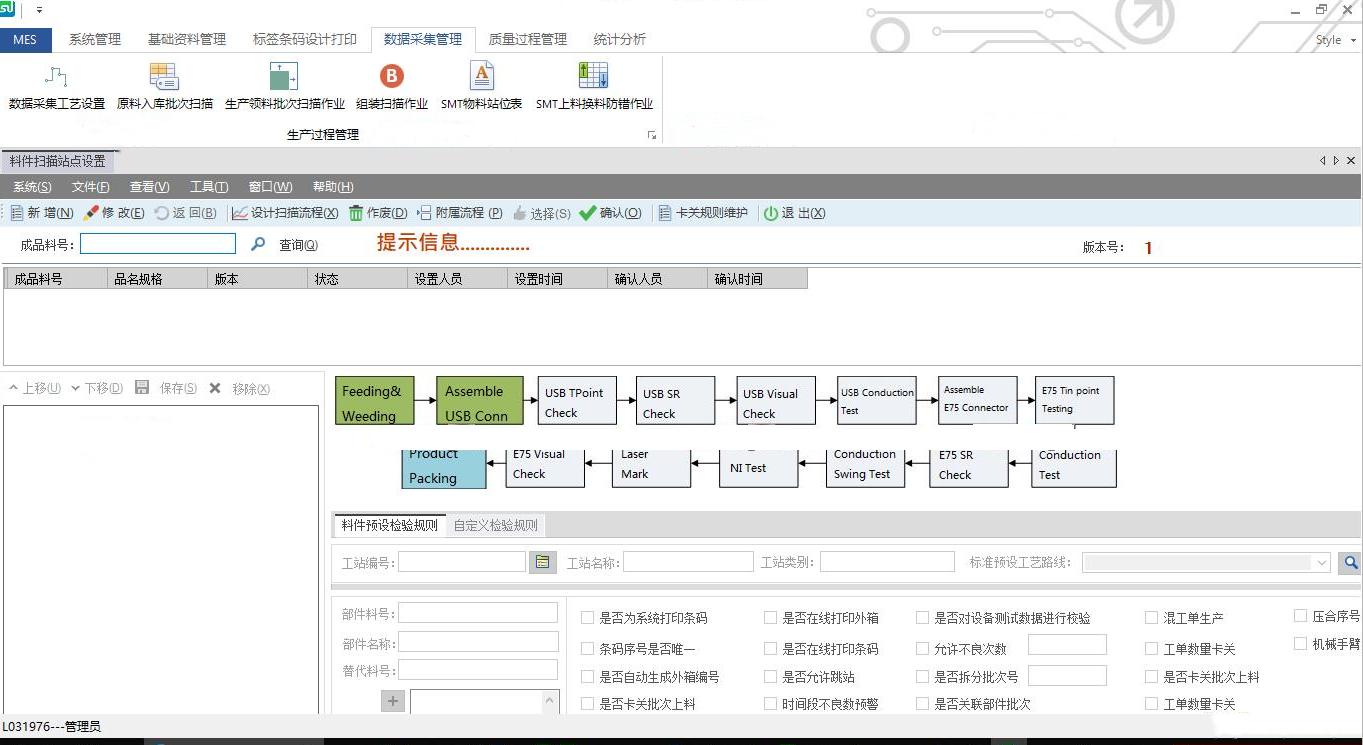The height and width of the screenshot is (745, 1363).
Task: Launch 组装扫描作业 red B icon
Action: [392, 78]
